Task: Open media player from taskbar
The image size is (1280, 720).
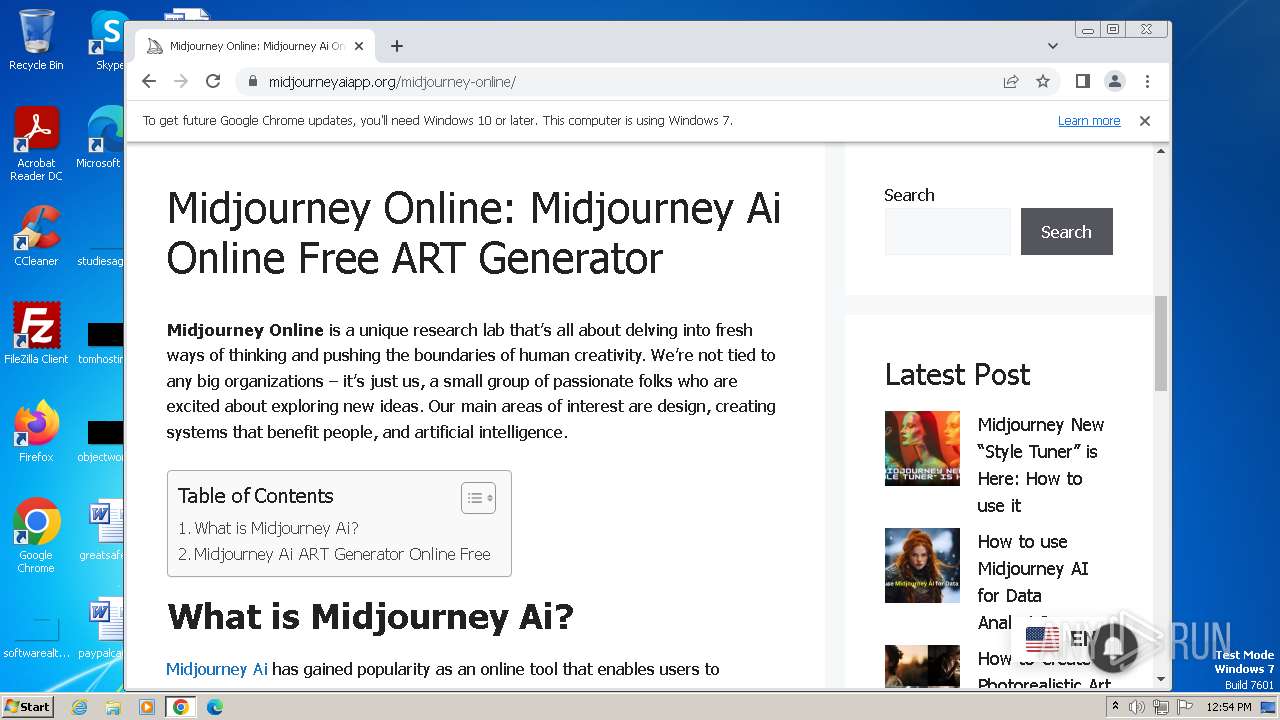Action: coord(147,707)
